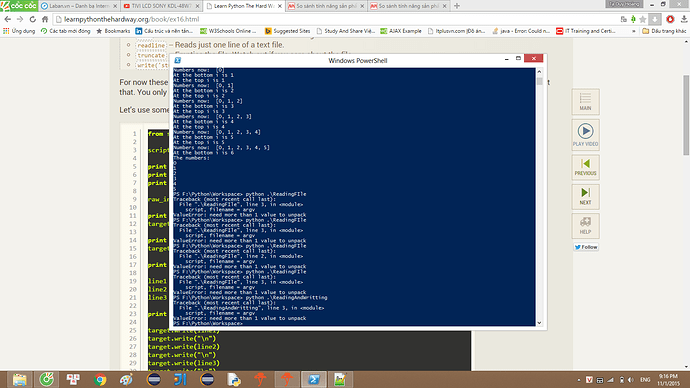Screen dimensions: 690x388
Task: Open the Python IDLE taskbar icon
Action: coord(233,379)
